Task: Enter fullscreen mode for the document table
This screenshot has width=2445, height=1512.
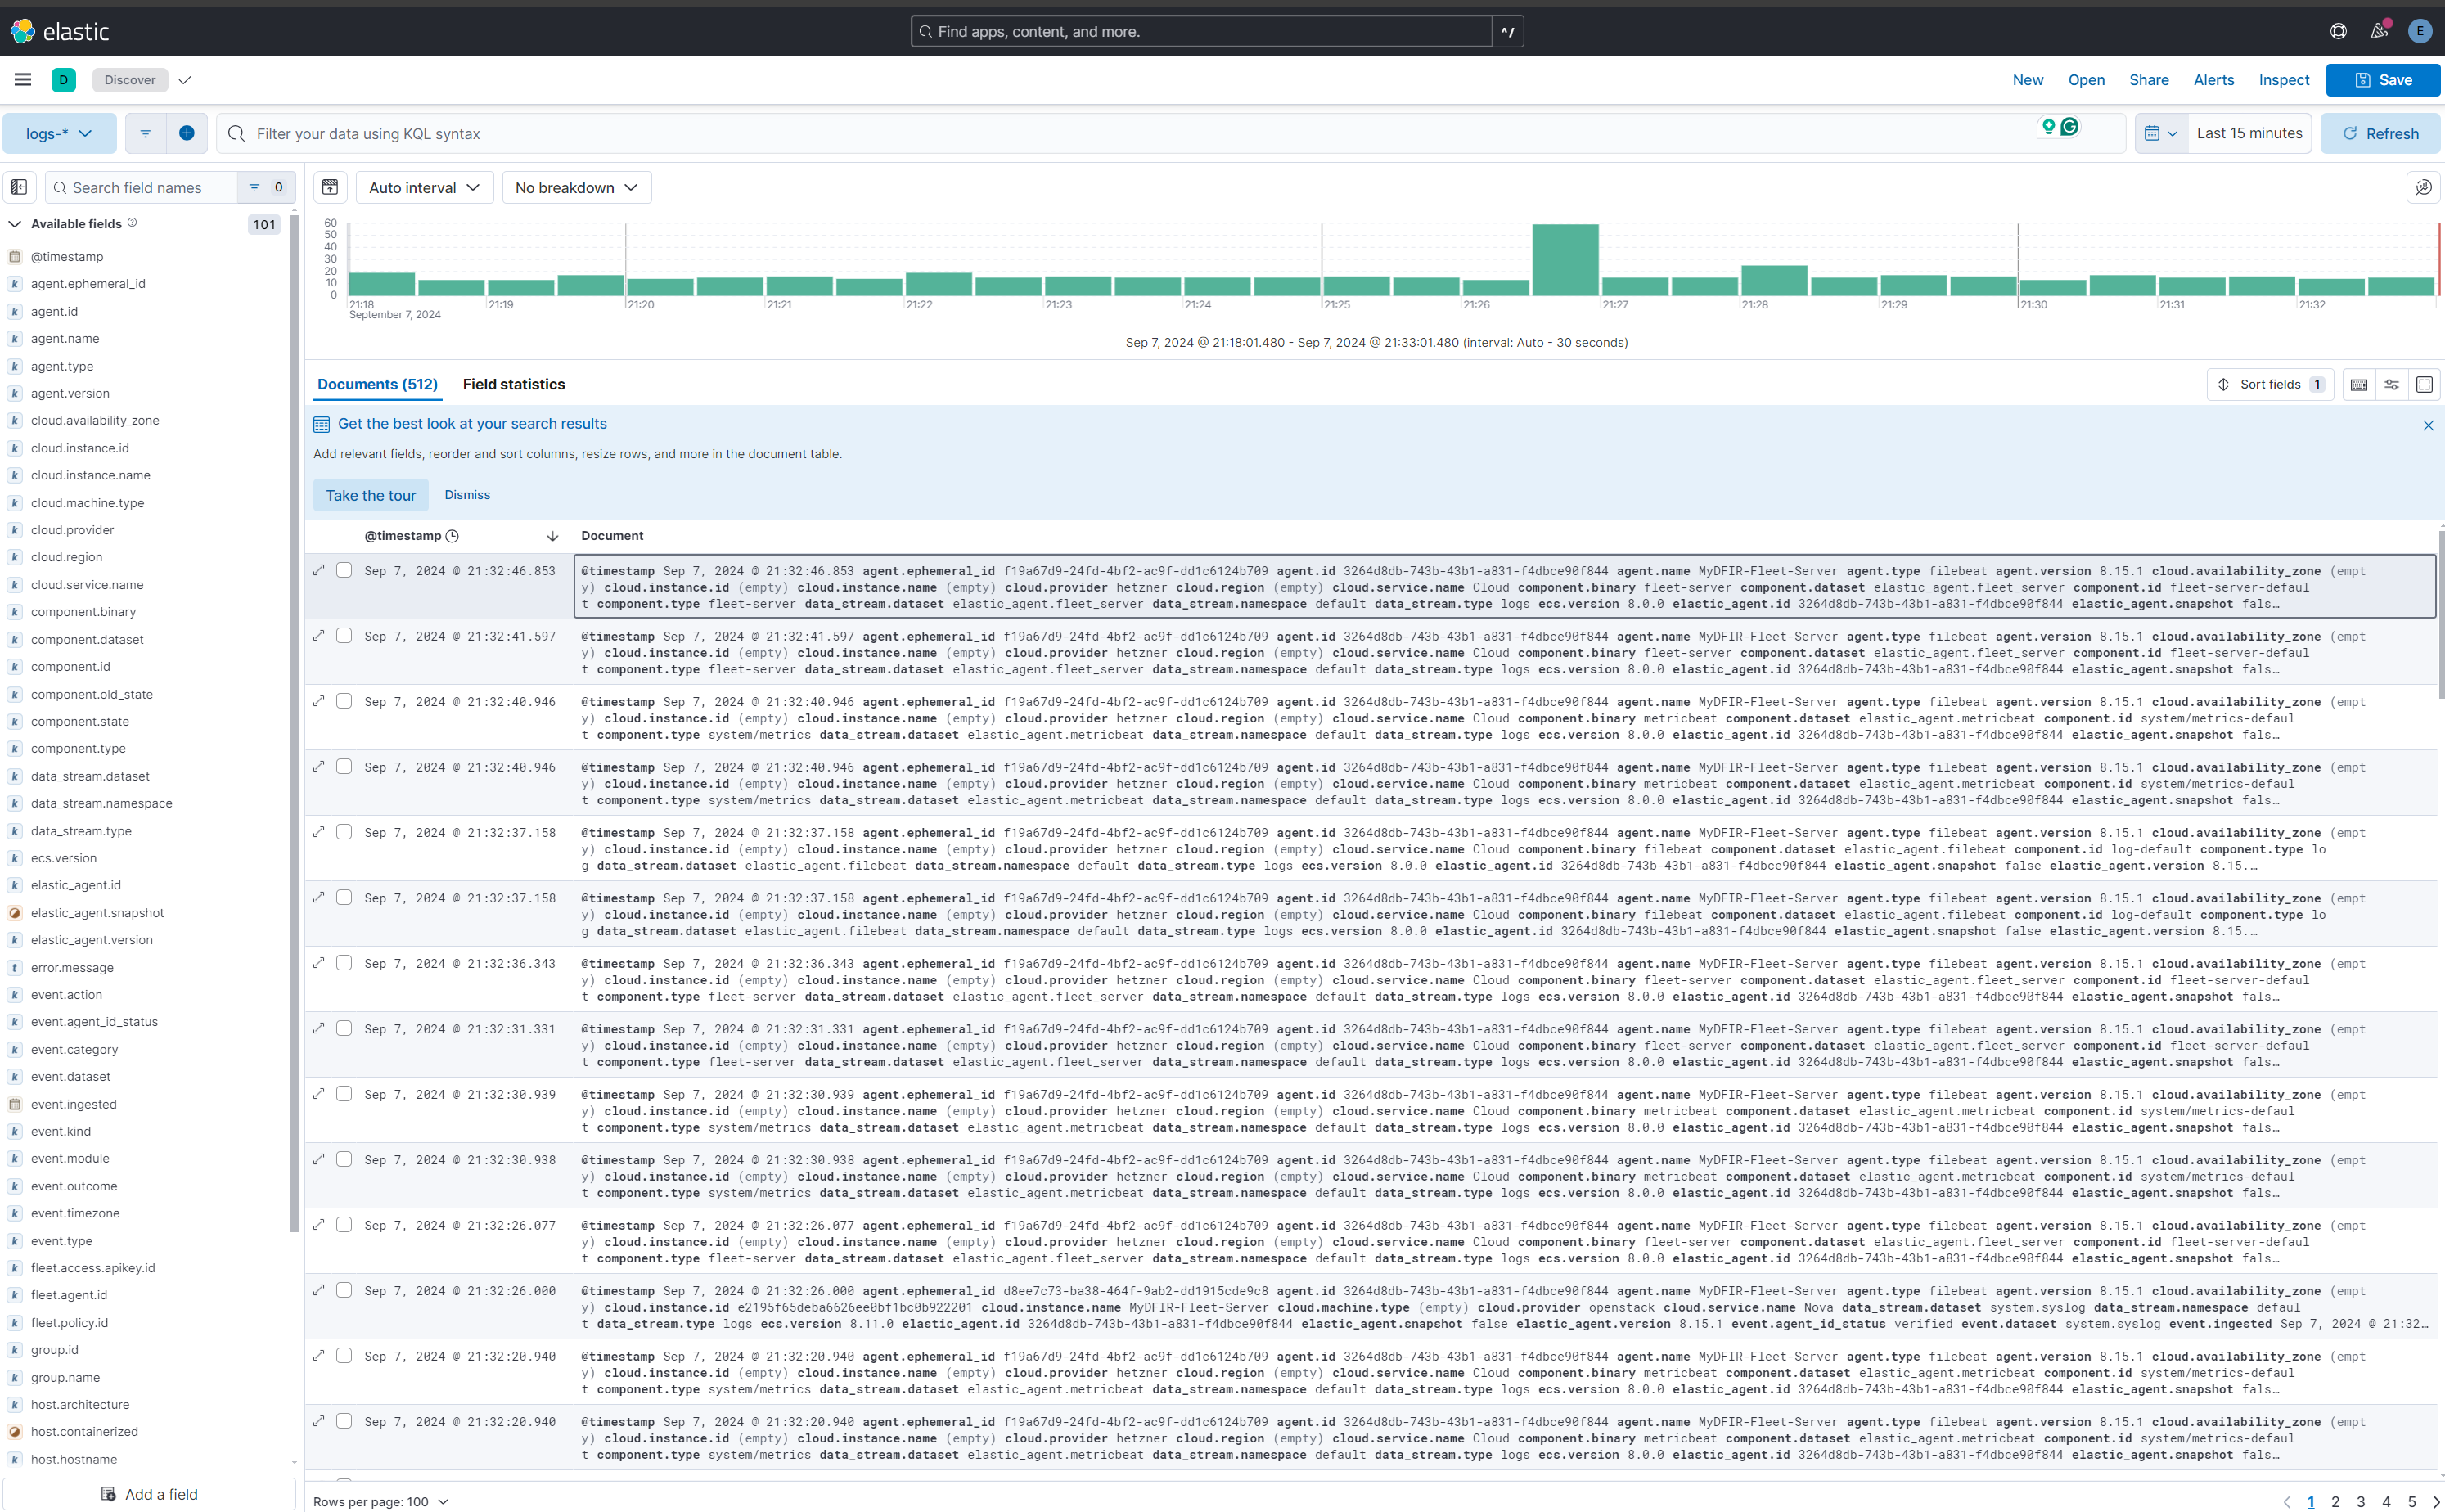Action: 2424,384
